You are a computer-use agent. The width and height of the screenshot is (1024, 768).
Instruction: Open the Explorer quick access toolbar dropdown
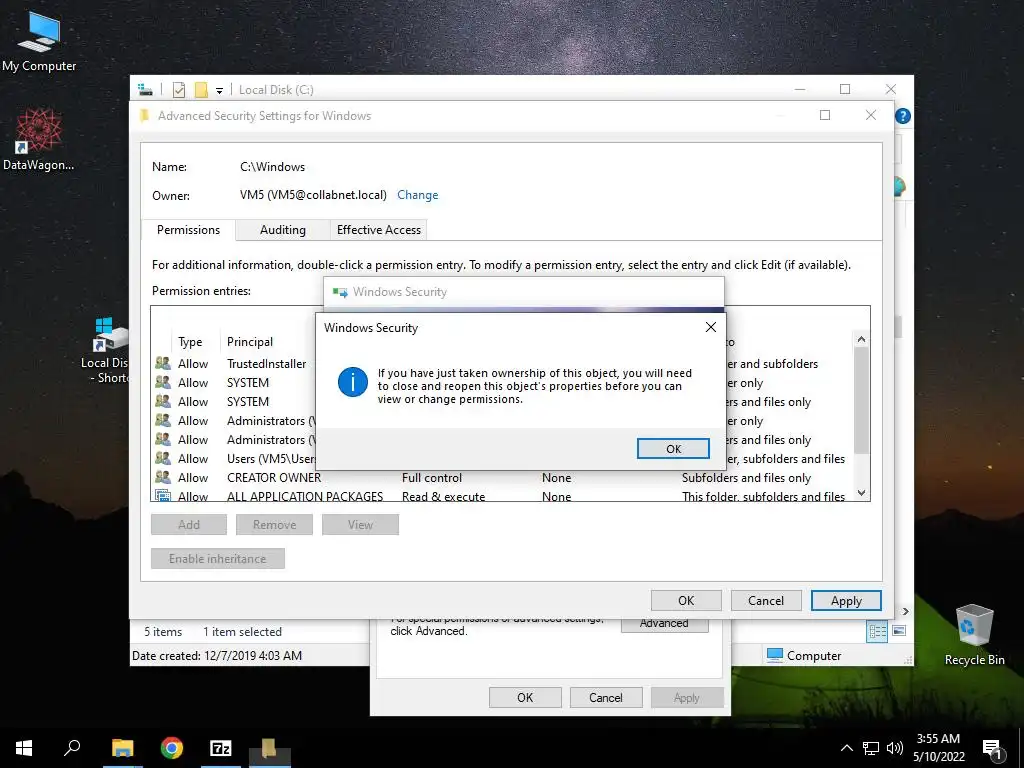pos(219,90)
